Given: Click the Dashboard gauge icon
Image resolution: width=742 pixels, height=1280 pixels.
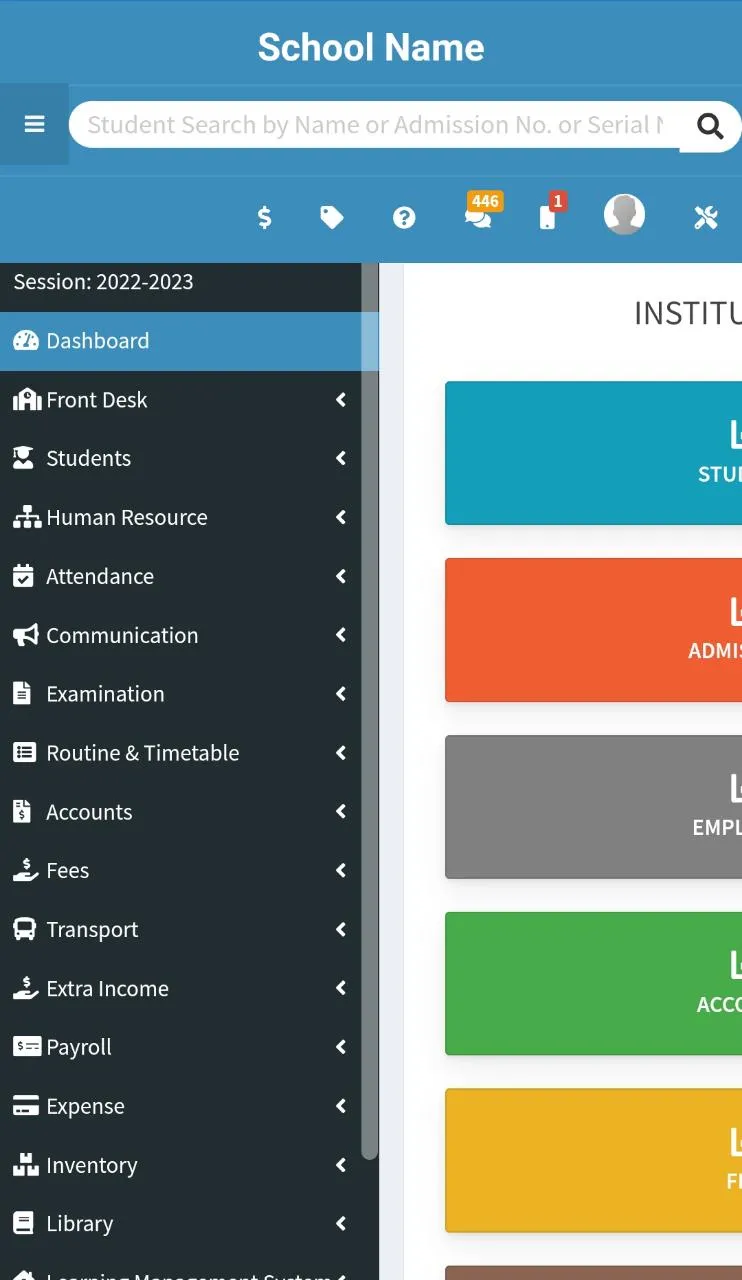Looking at the screenshot, I should (x=25, y=341).
